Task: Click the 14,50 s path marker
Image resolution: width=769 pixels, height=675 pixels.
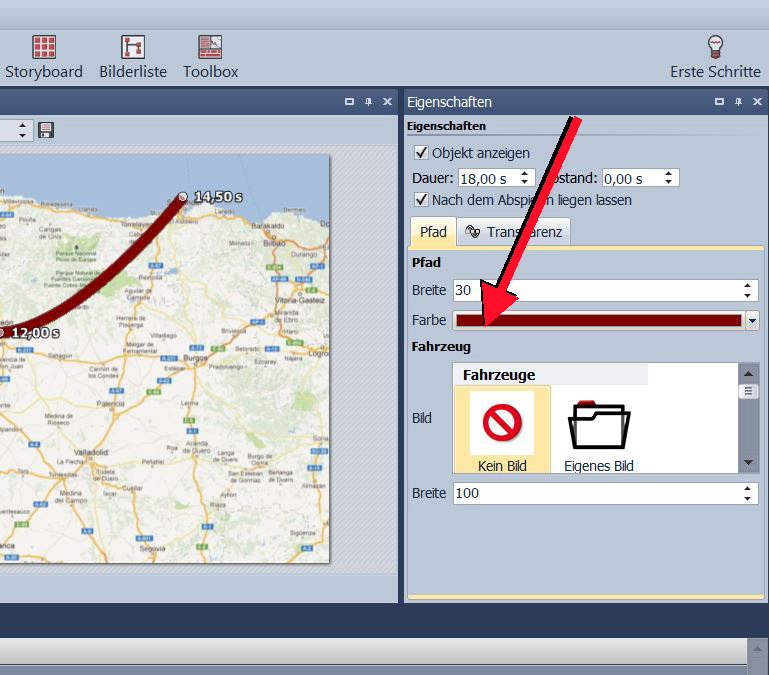Action: (x=182, y=197)
